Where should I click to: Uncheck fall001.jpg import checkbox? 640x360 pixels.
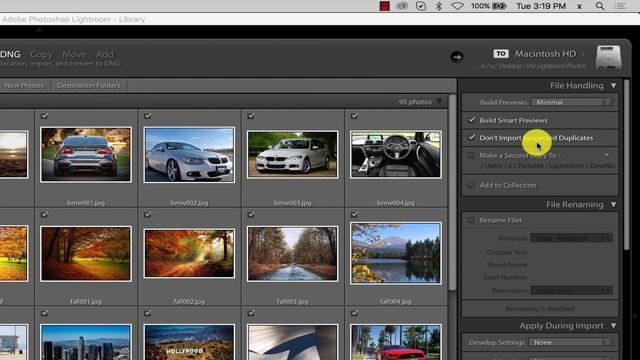(44, 214)
